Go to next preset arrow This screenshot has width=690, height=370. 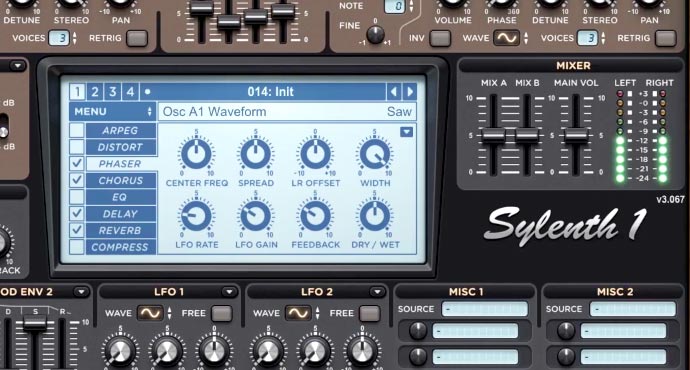[410, 92]
